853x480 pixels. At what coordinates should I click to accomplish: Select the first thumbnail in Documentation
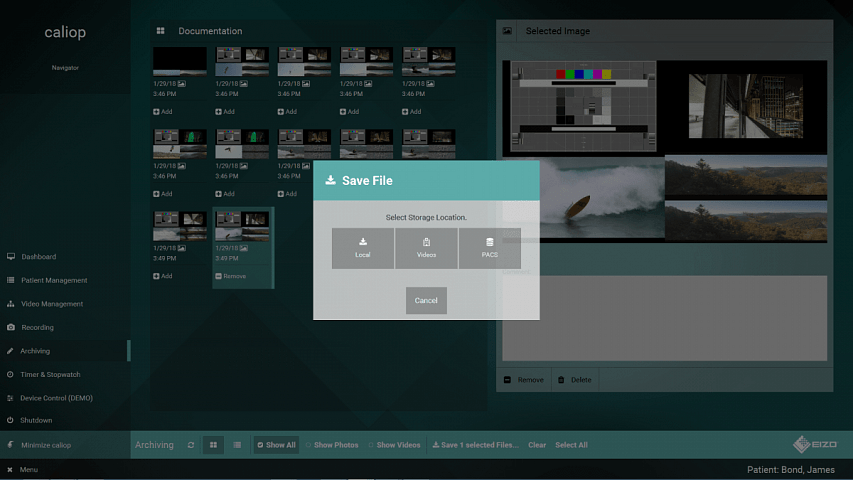tap(180, 62)
